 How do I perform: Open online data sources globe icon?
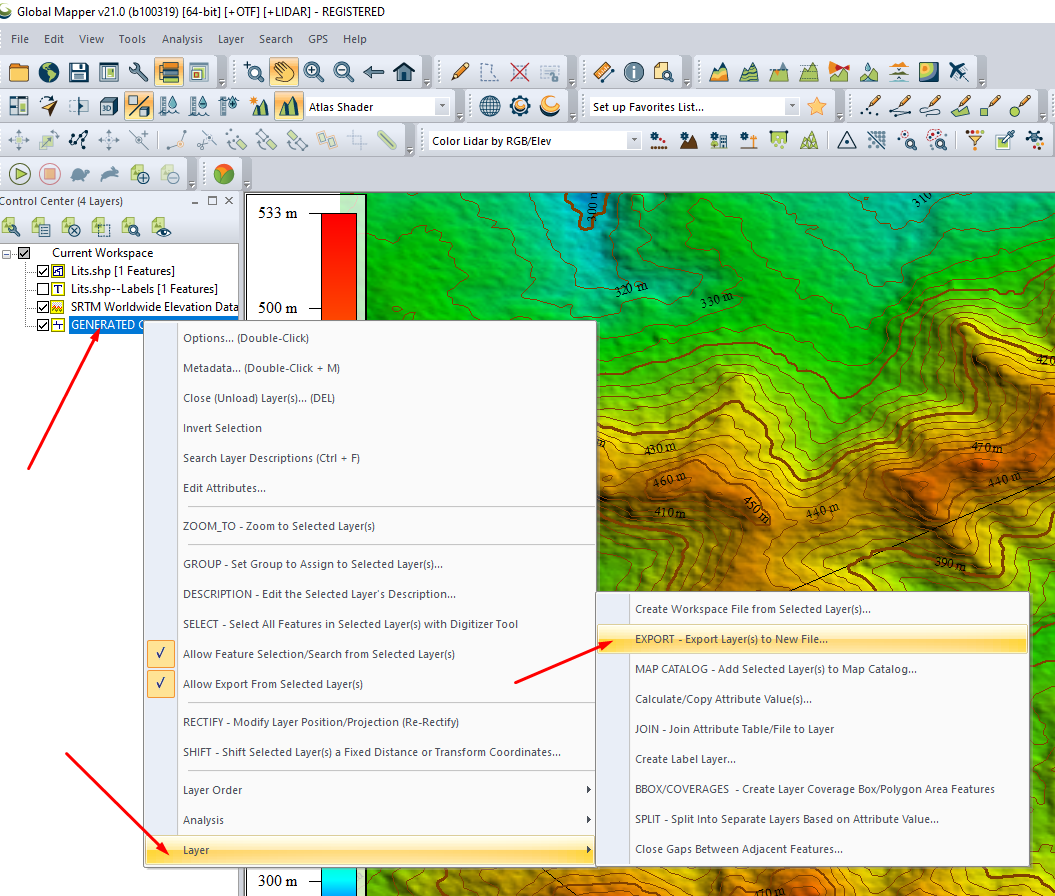click(x=48, y=72)
